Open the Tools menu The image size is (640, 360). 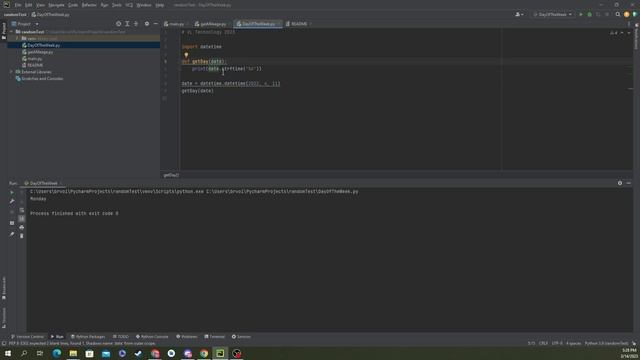(x=117, y=5)
